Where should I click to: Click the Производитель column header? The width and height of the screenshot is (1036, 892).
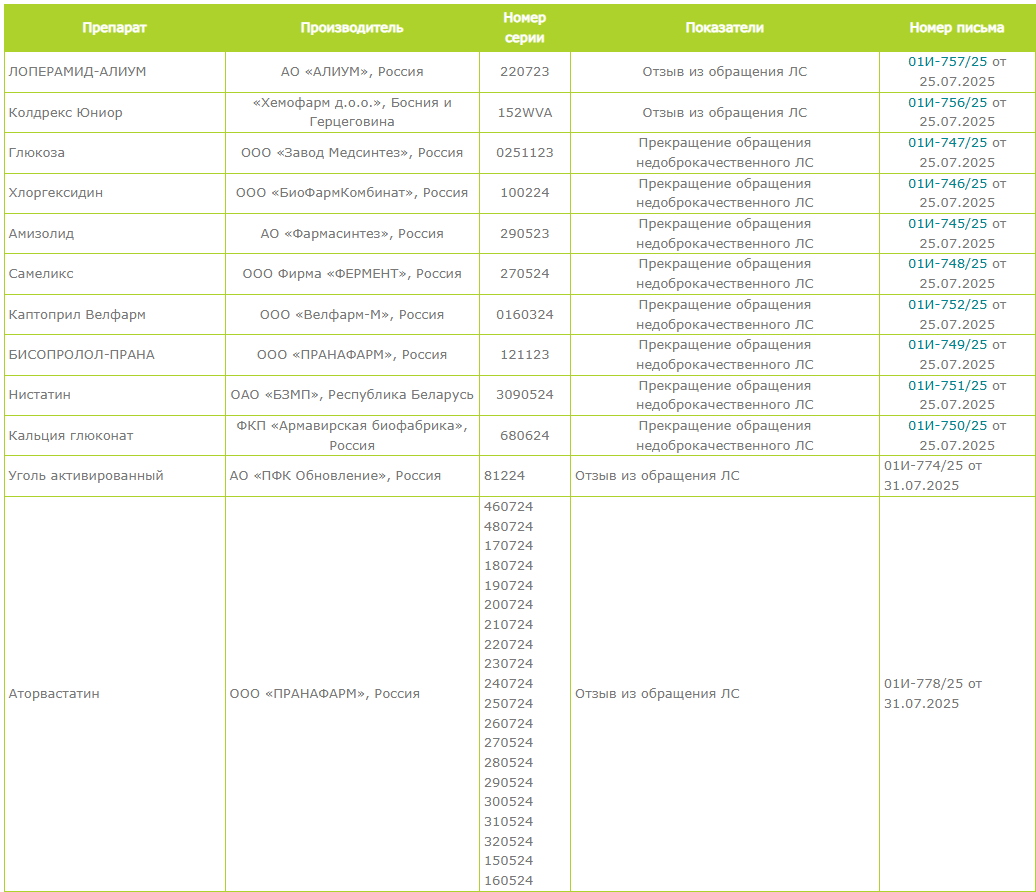352,28
